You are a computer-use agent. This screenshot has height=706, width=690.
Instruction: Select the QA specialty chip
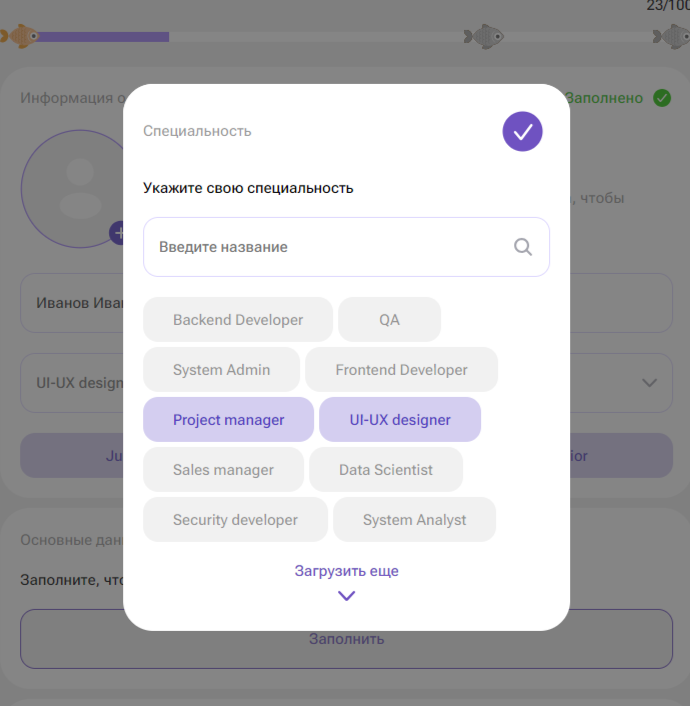[x=389, y=320]
